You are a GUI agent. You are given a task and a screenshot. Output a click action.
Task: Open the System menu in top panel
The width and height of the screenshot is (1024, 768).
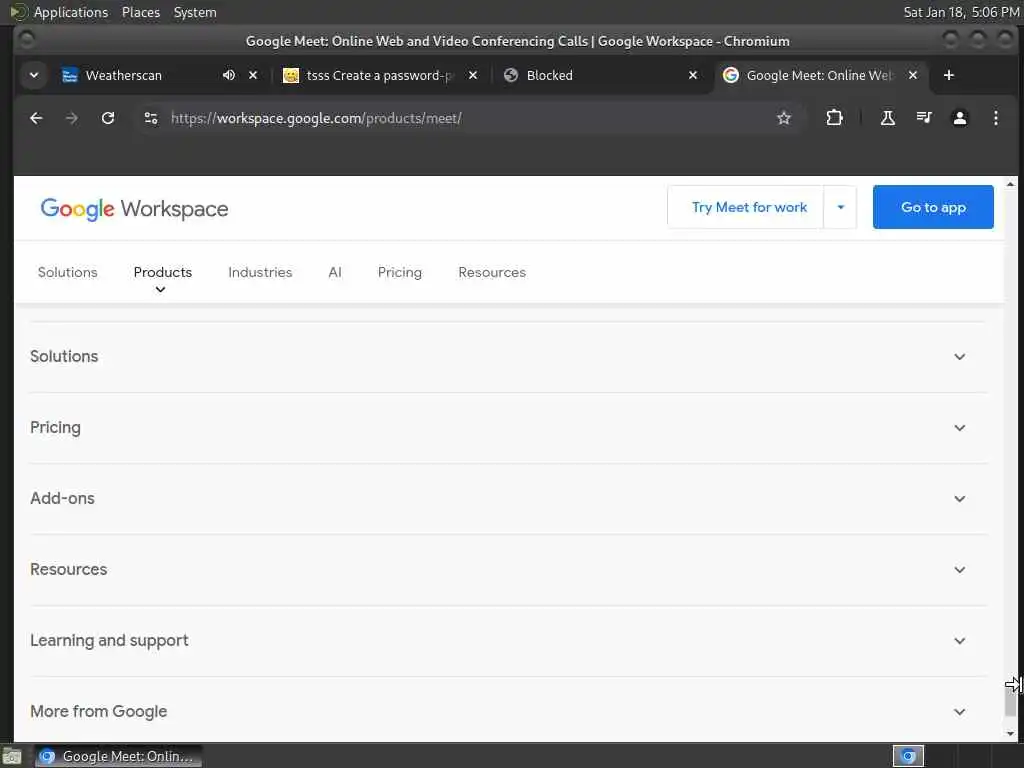coord(195,12)
